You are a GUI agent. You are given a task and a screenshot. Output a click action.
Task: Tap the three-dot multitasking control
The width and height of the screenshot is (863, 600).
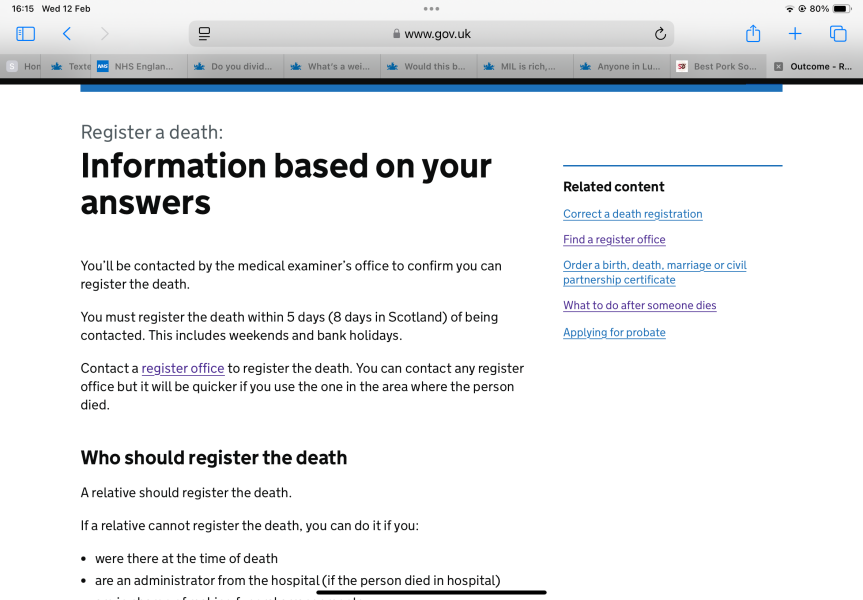click(432, 9)
